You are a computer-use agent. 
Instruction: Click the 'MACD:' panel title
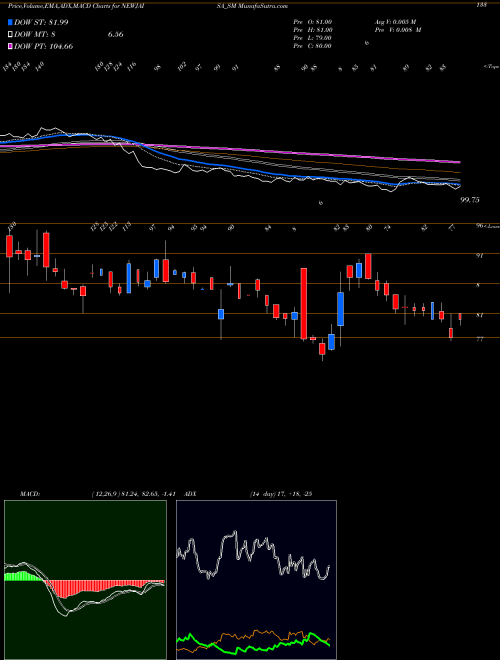point(30,494)
